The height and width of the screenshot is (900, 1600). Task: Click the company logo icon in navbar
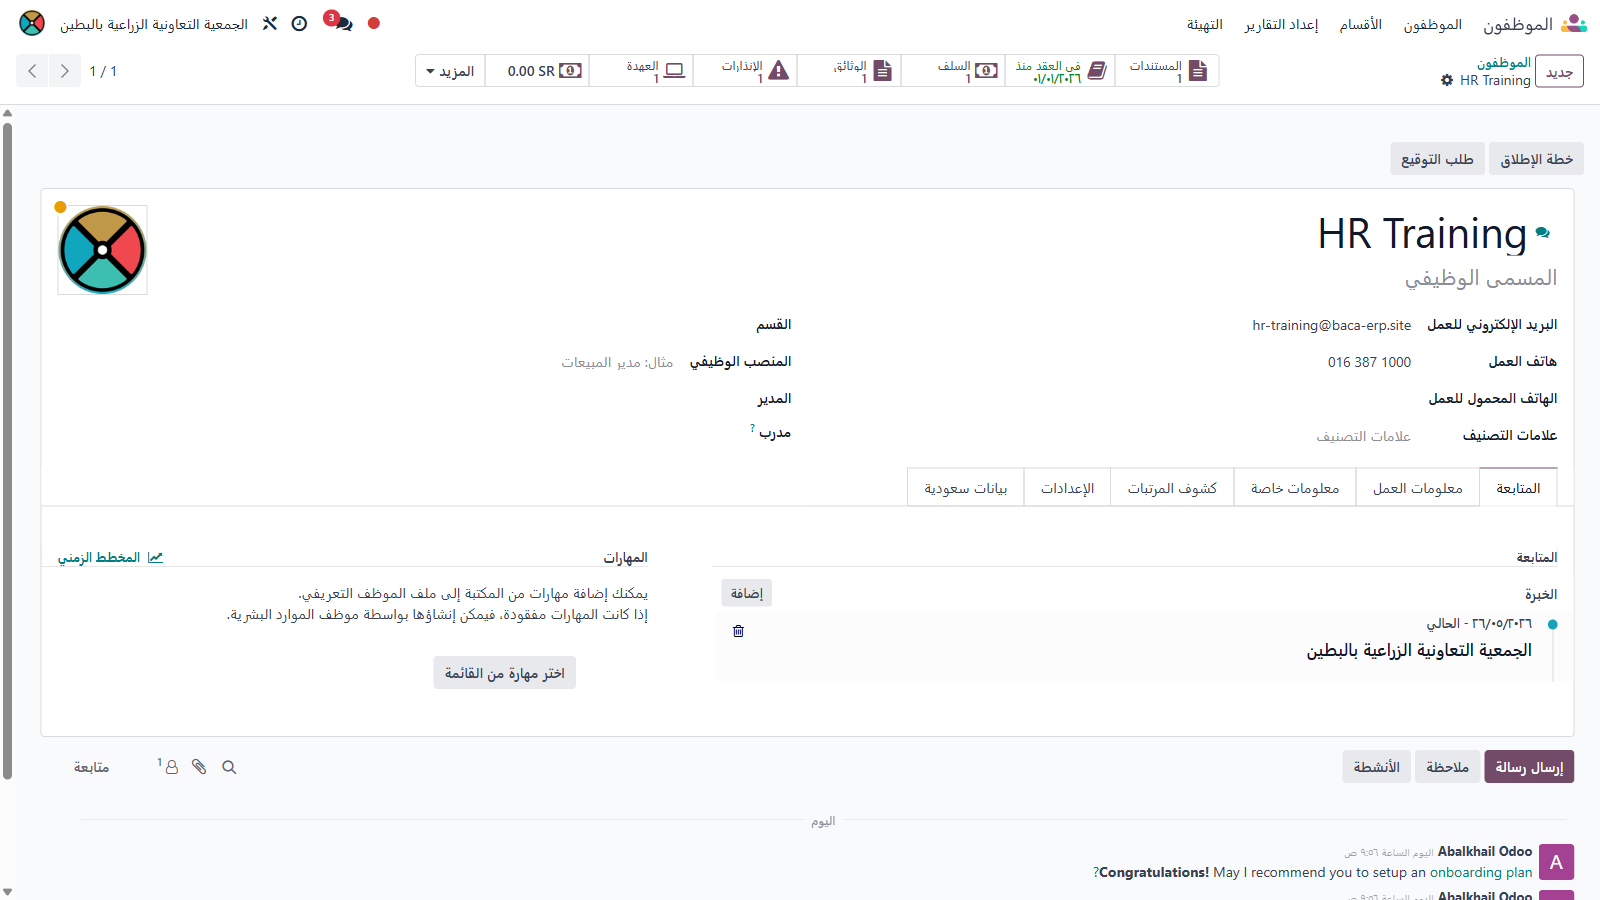tap(32, 23)
